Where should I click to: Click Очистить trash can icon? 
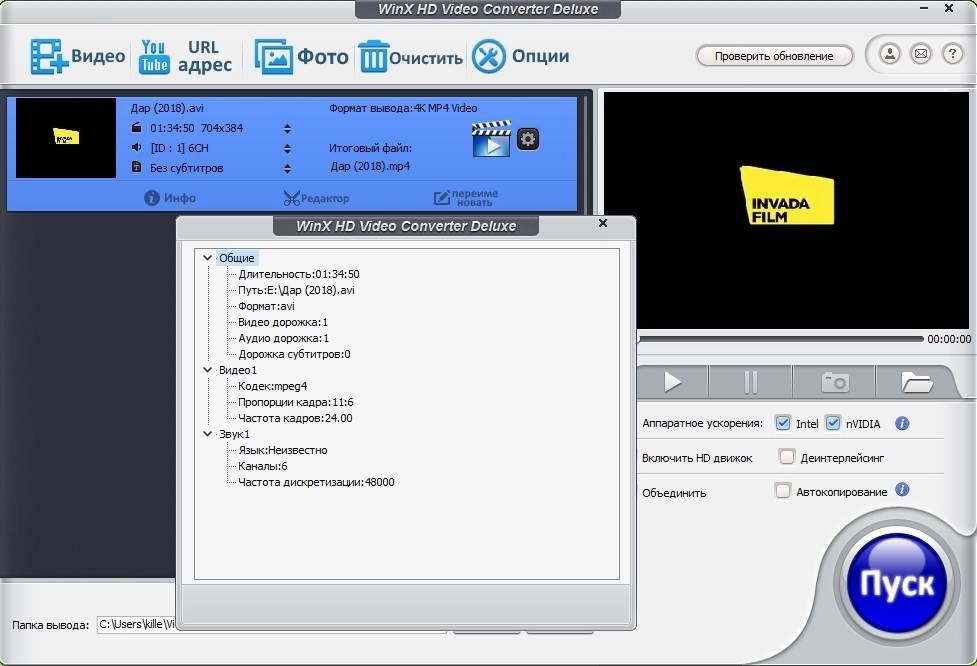pos(373,57)
